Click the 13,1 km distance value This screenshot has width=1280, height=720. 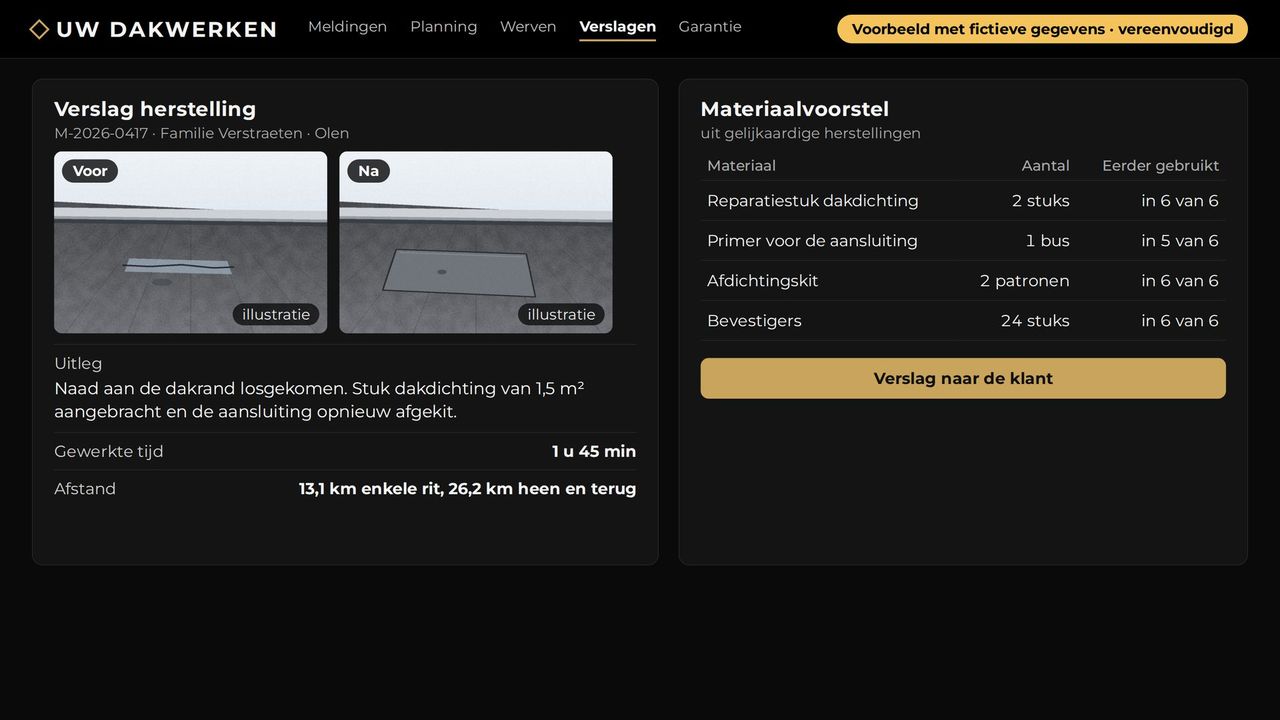(467, 489)
